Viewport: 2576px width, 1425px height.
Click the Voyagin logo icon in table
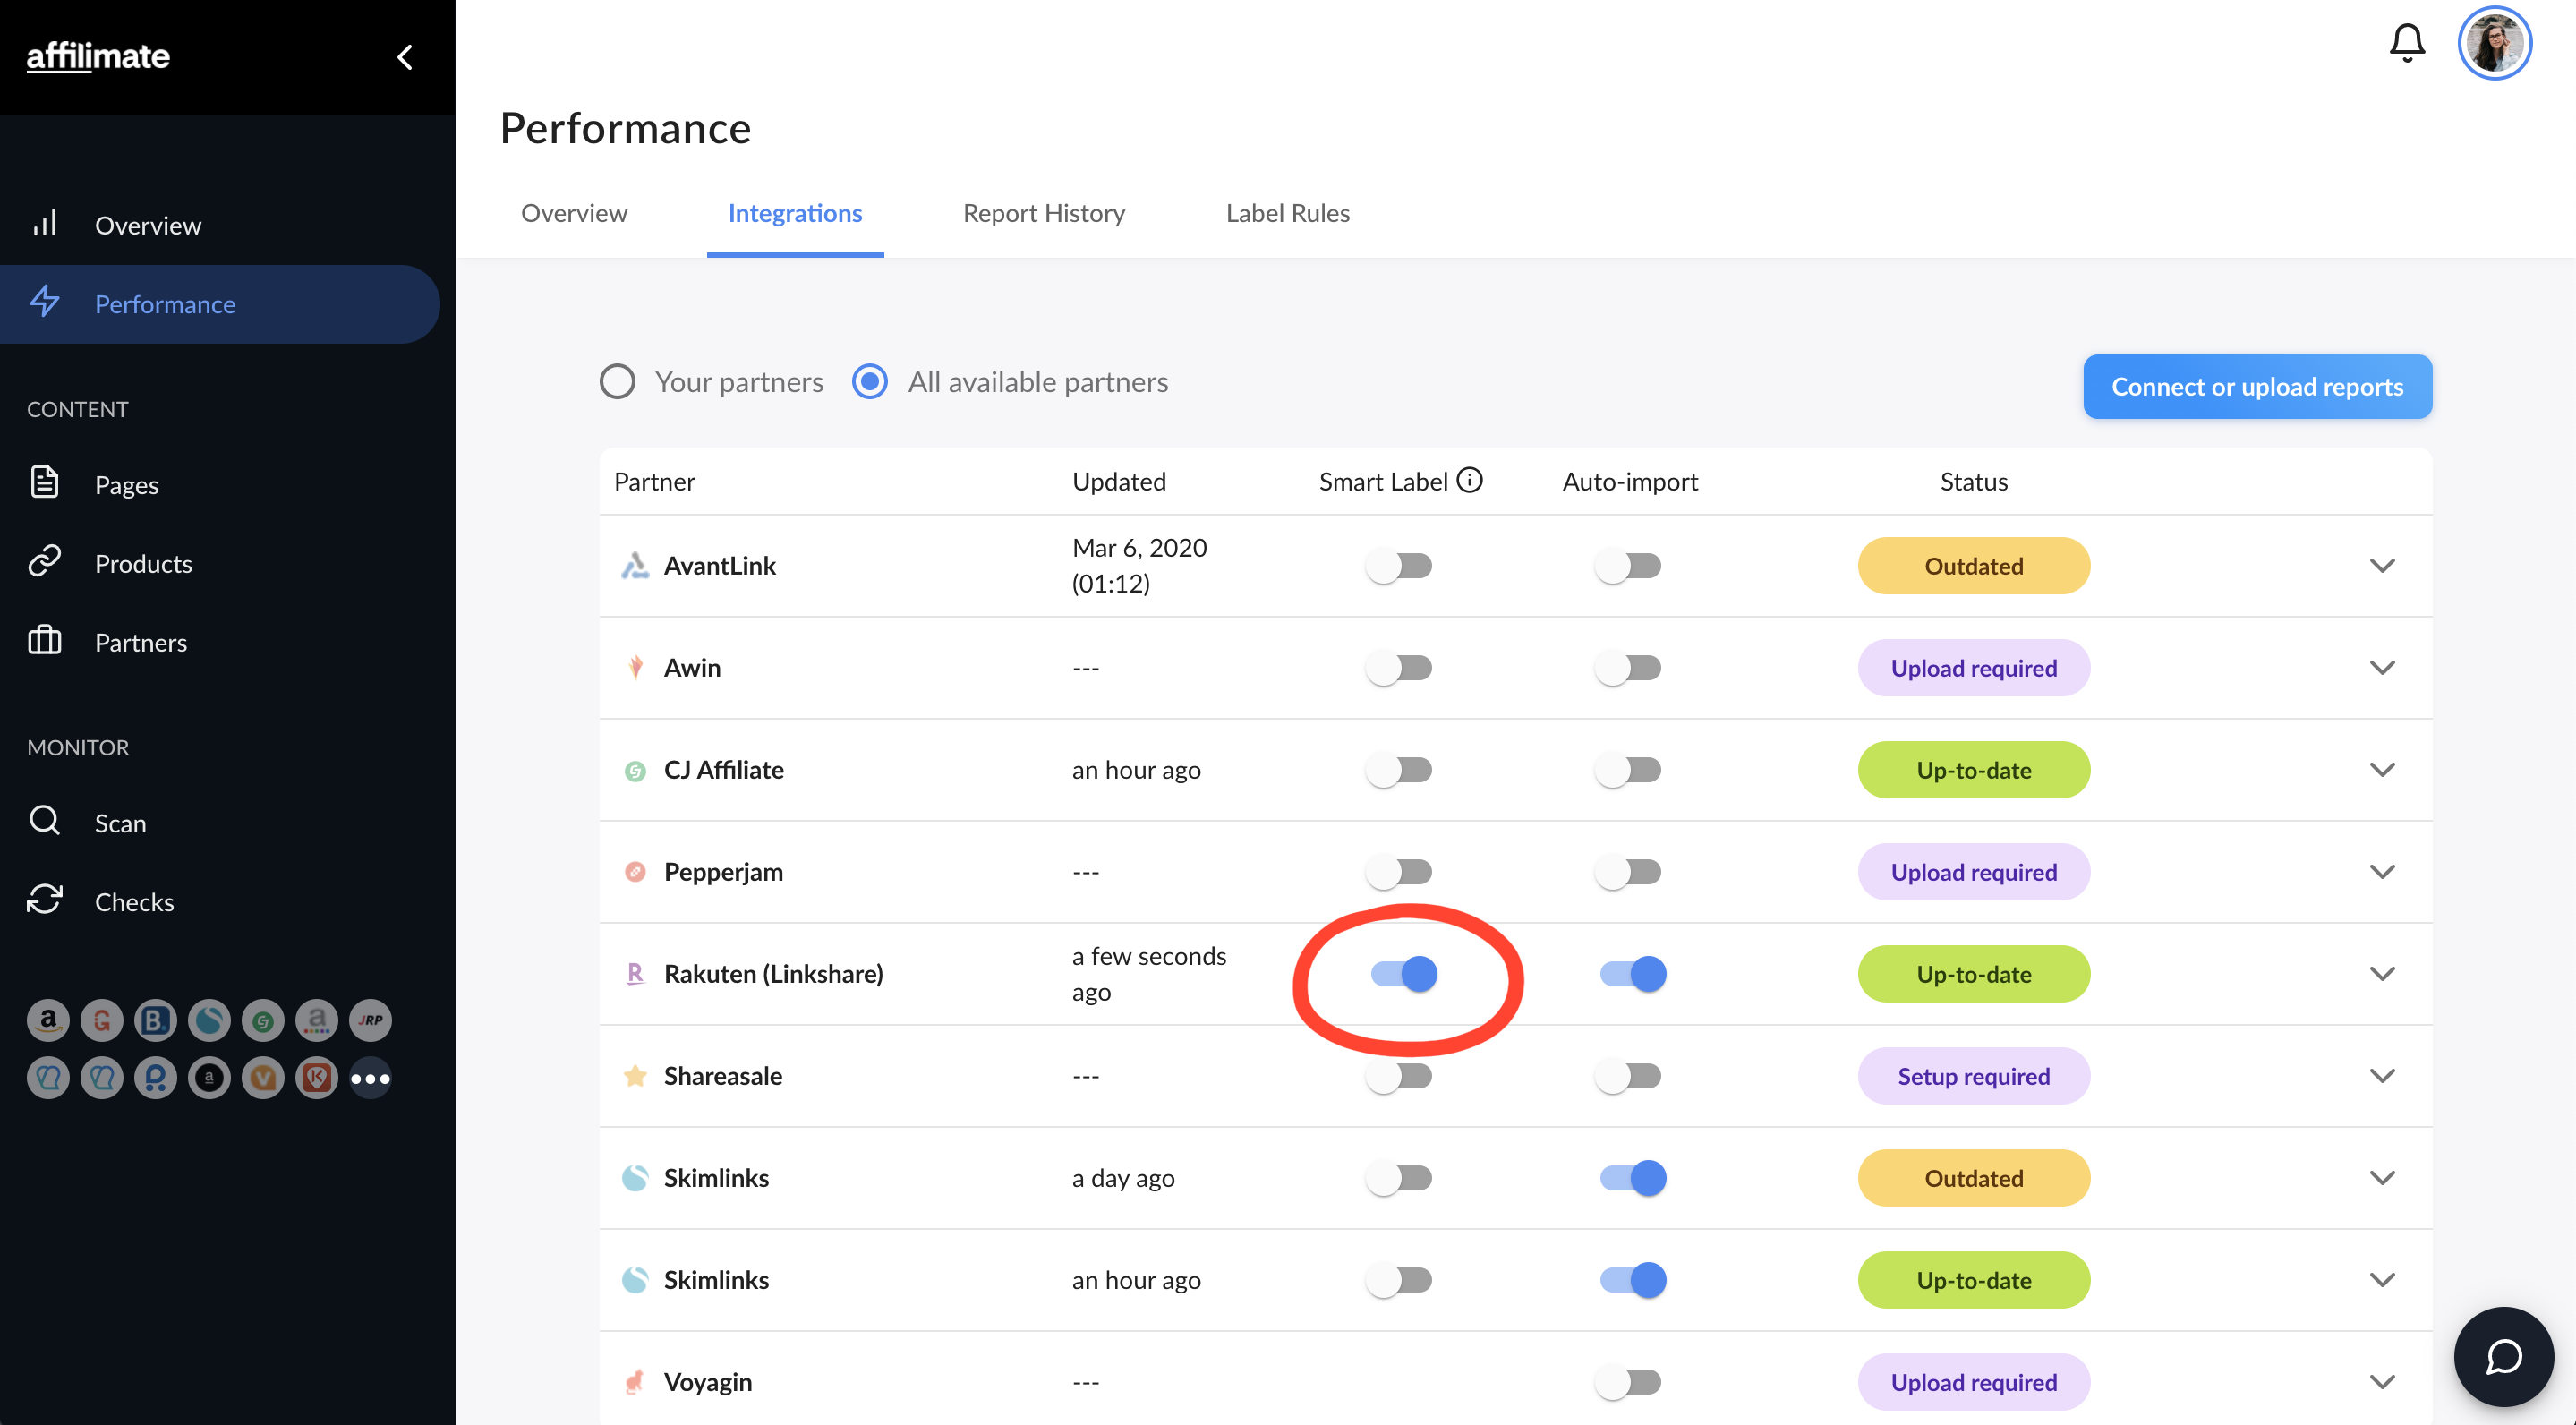tap(635, 1382)
